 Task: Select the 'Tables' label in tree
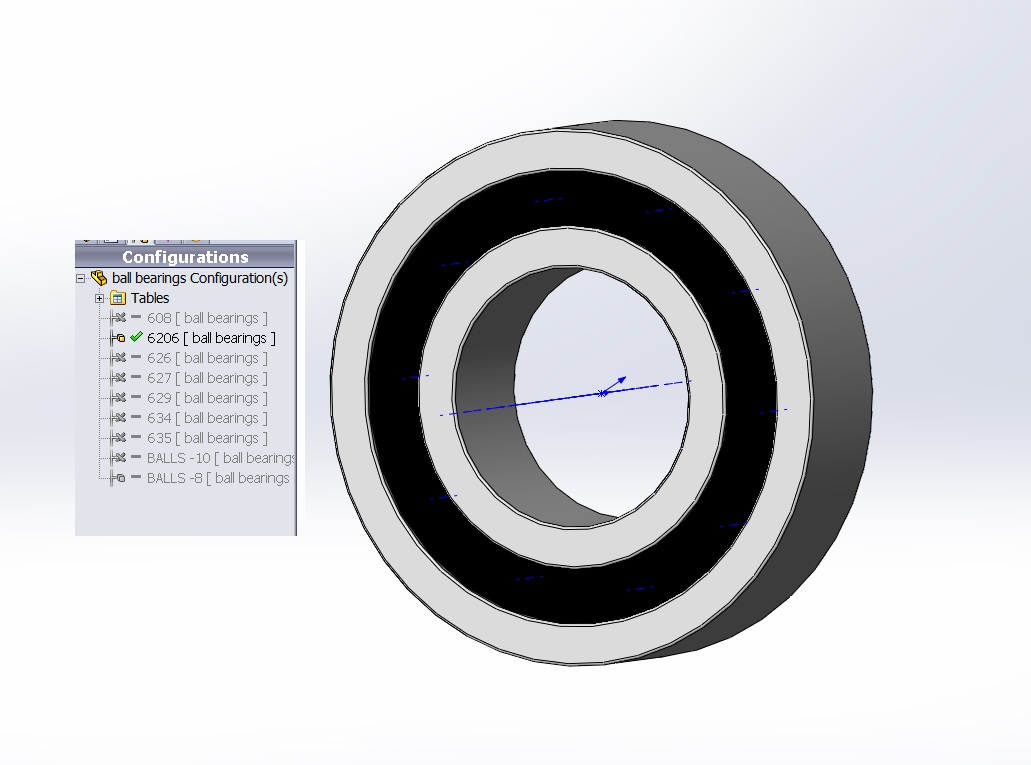coord(150,298)
